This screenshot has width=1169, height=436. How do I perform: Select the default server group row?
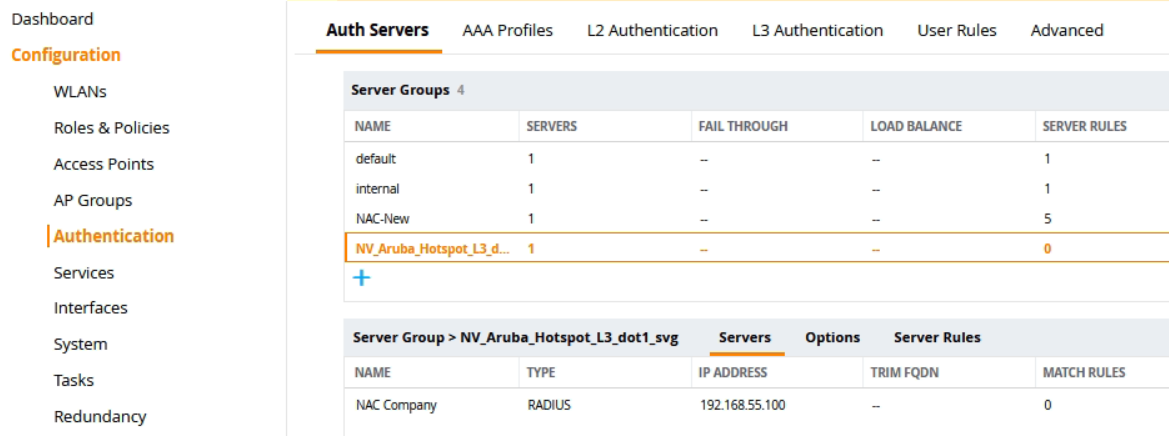[376, 158]
